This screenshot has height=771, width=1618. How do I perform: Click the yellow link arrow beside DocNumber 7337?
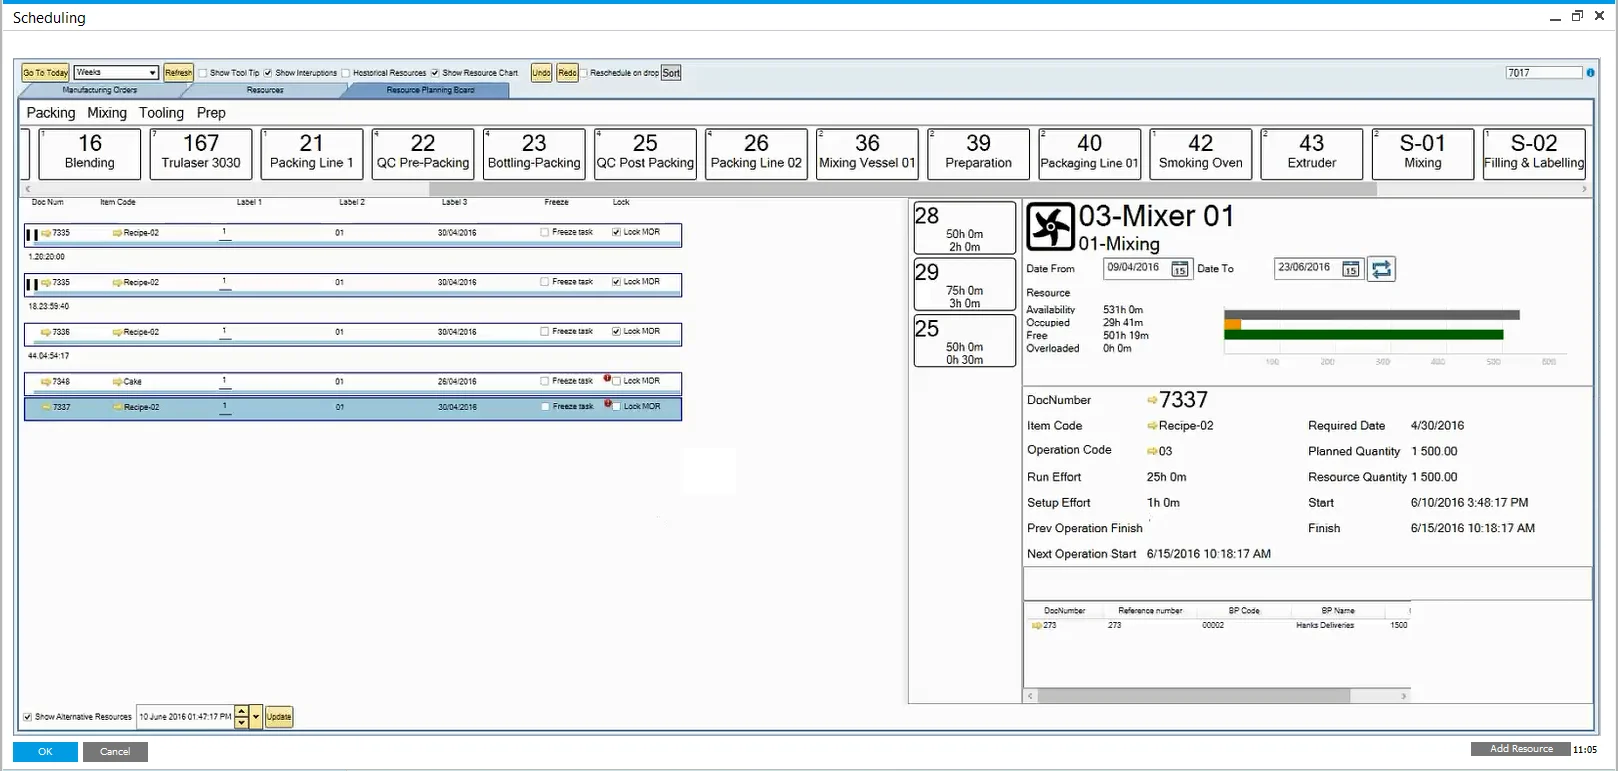(x=1152, y=401)
